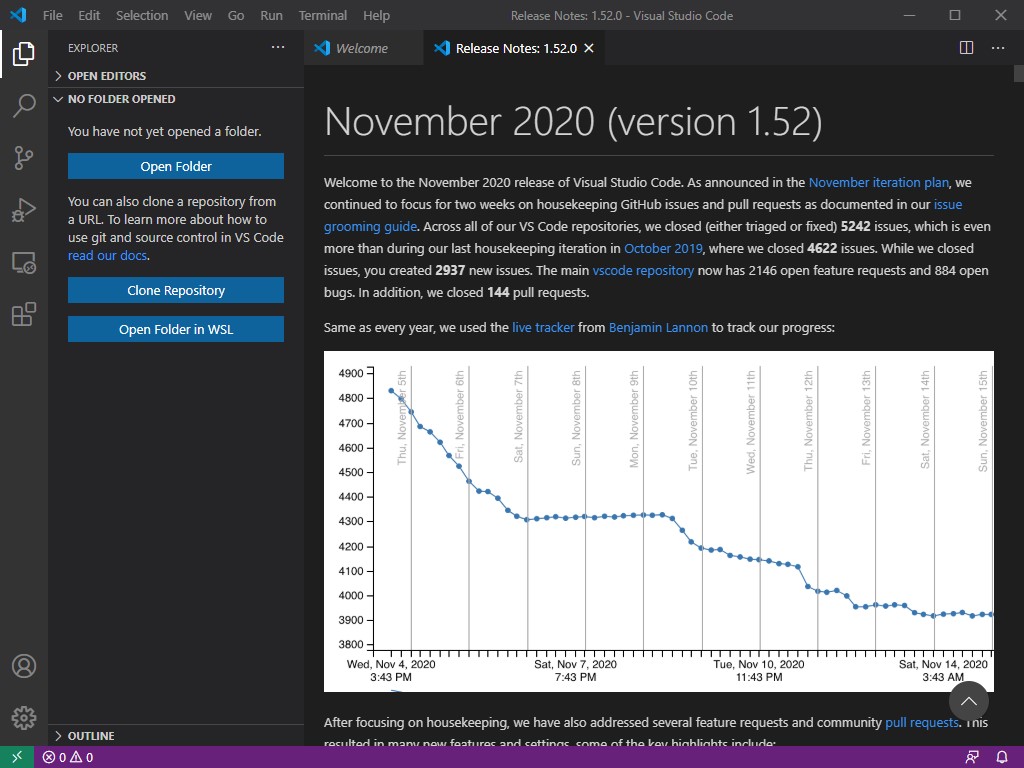Open the Search view icon

point(24,106)
